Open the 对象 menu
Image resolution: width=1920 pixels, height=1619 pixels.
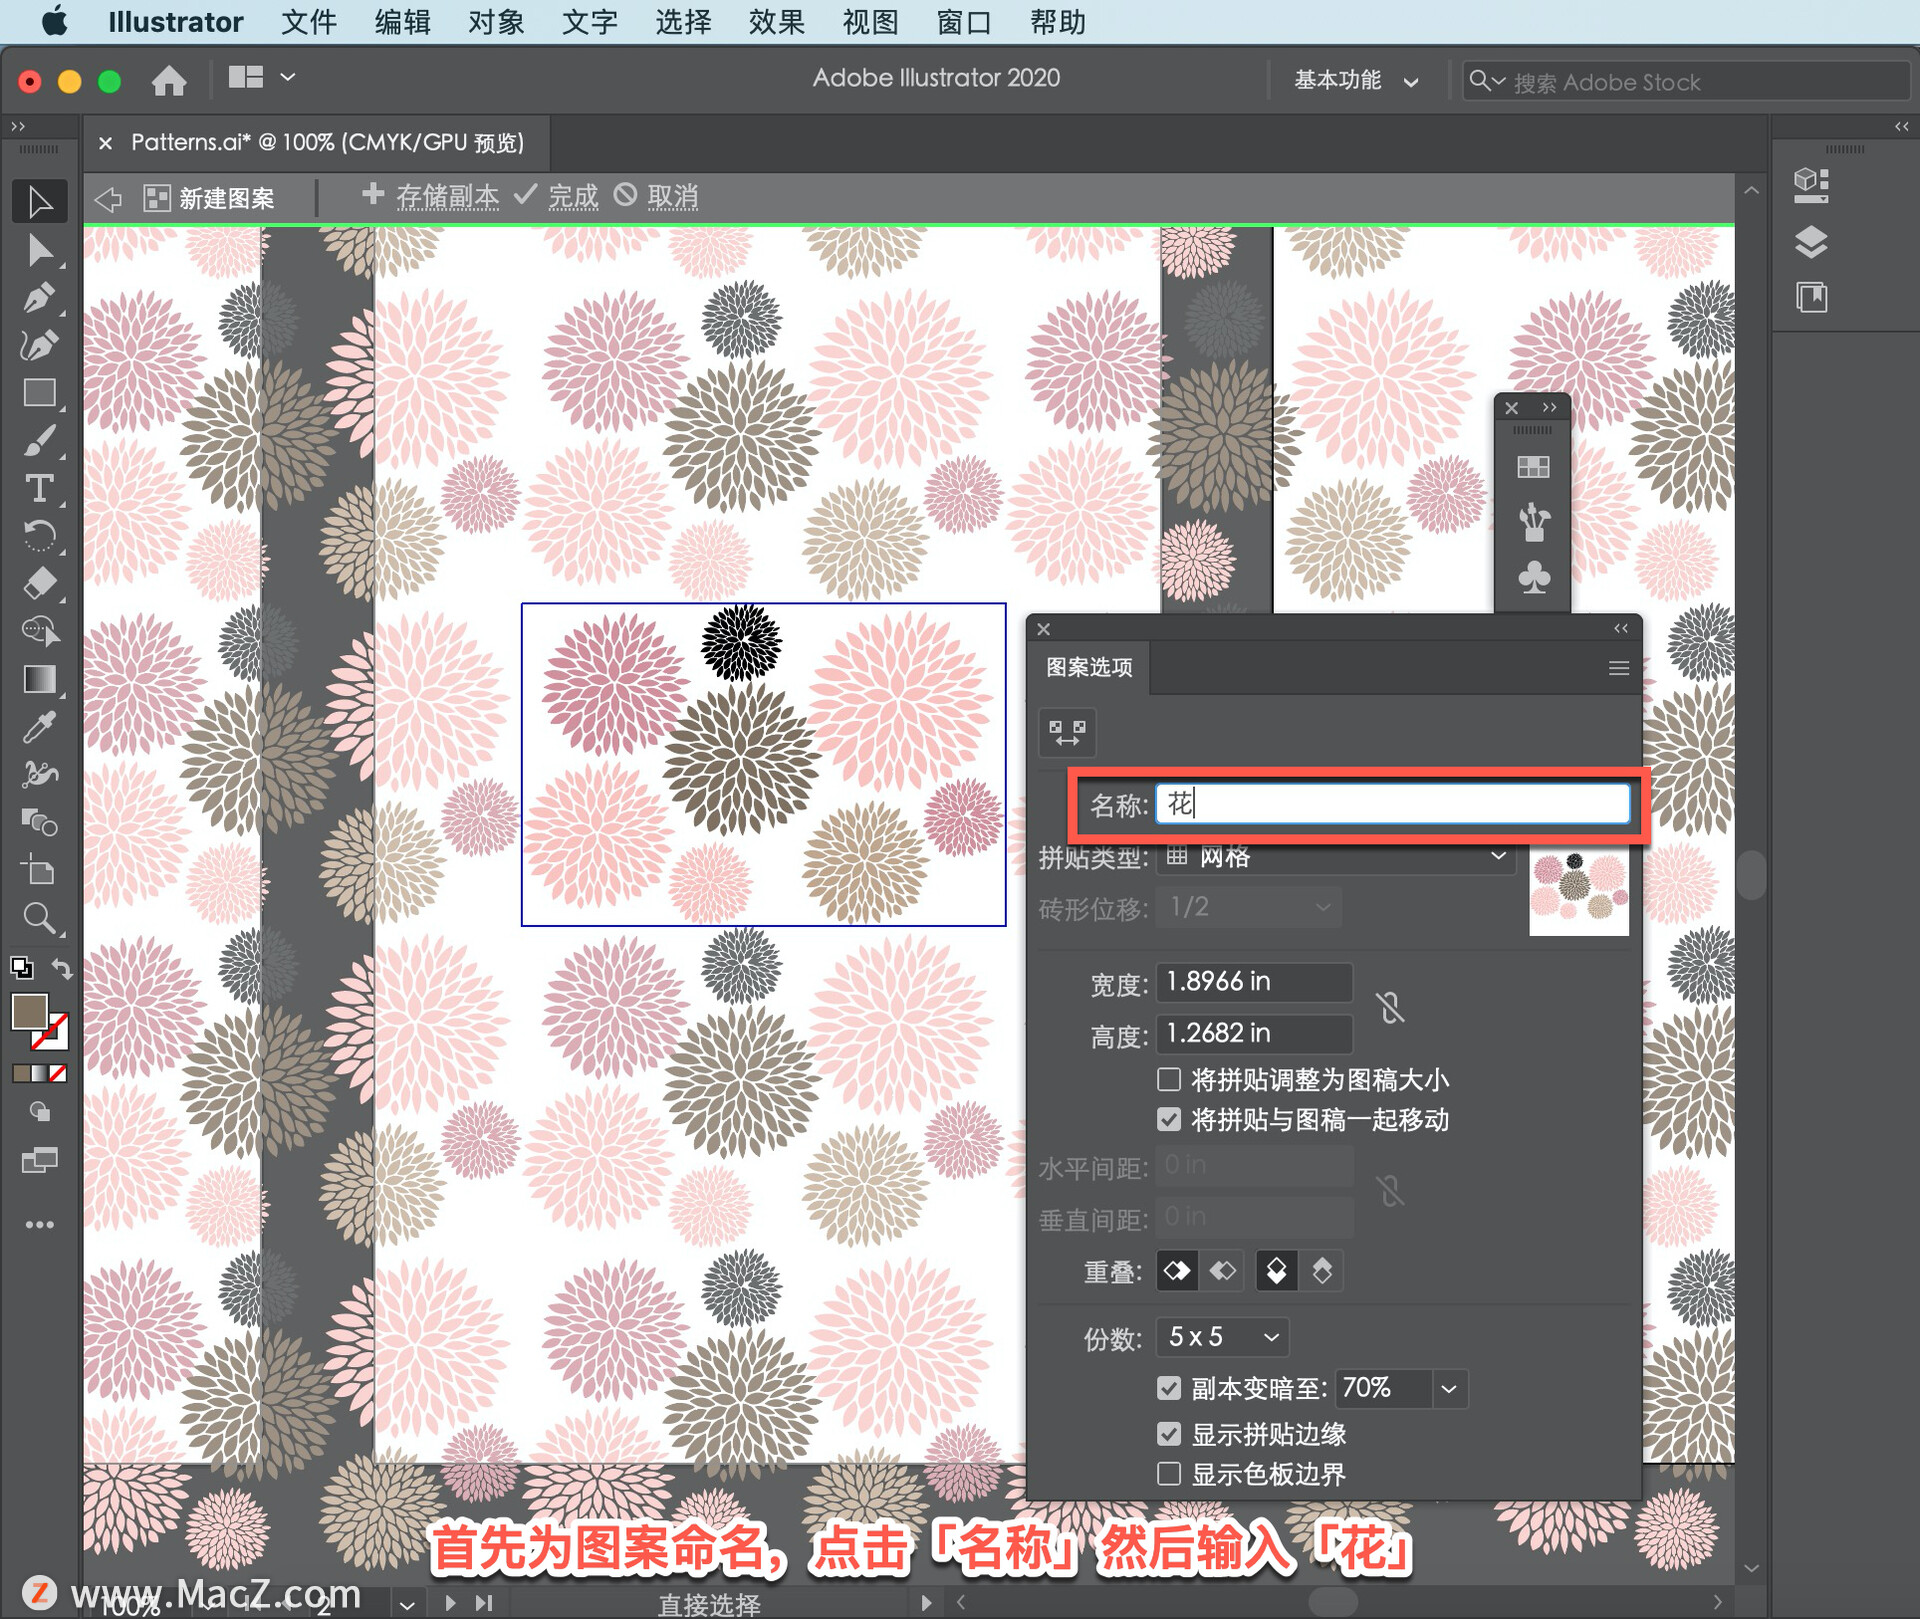coord(496,22)
